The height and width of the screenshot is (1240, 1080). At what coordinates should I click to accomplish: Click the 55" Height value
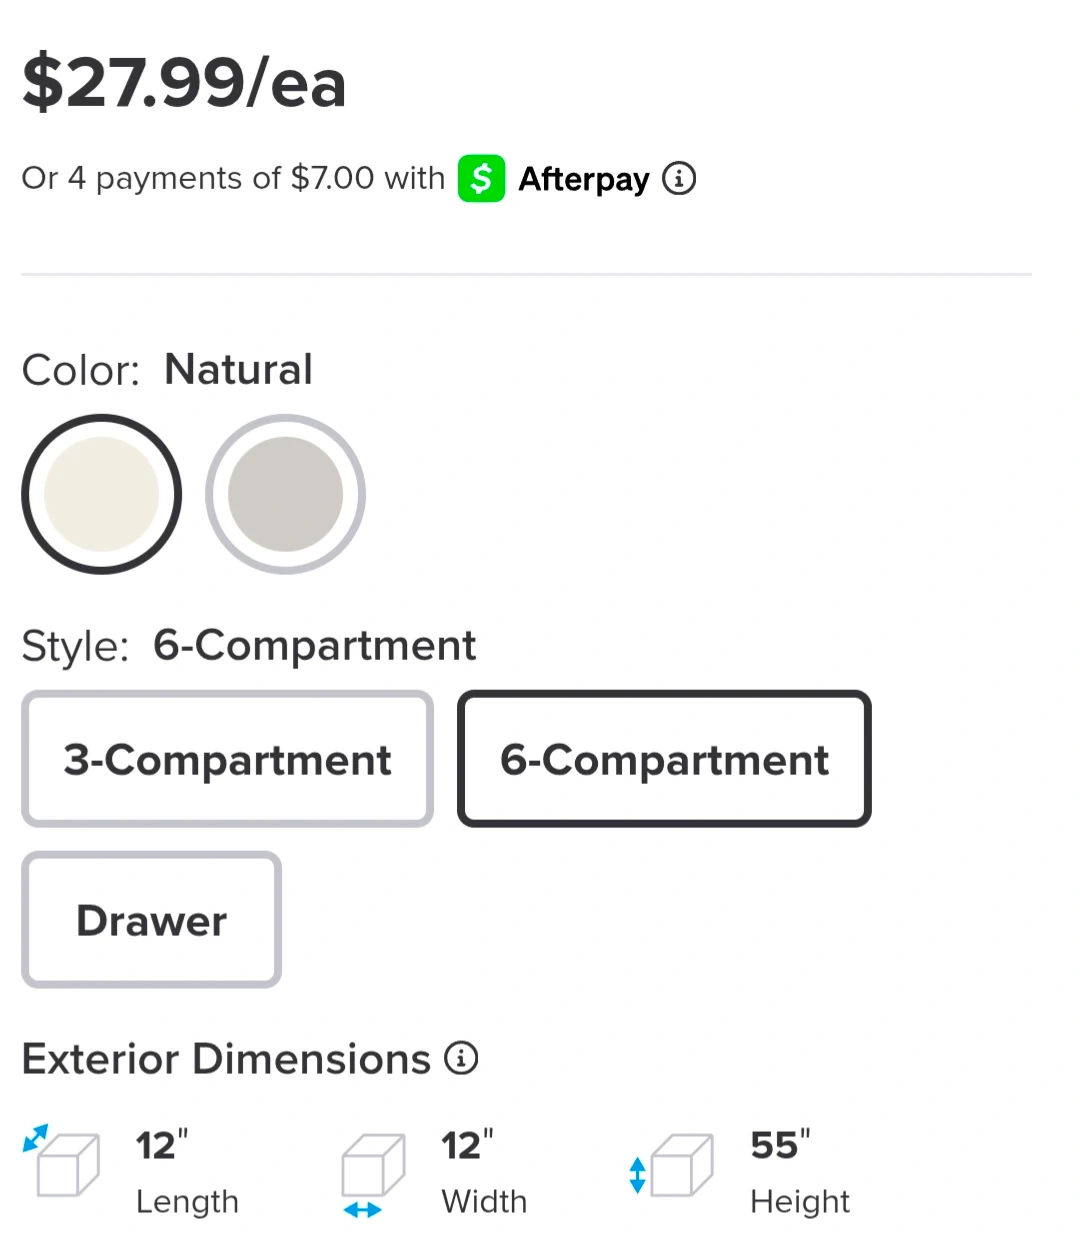(x=780, y=1146)
